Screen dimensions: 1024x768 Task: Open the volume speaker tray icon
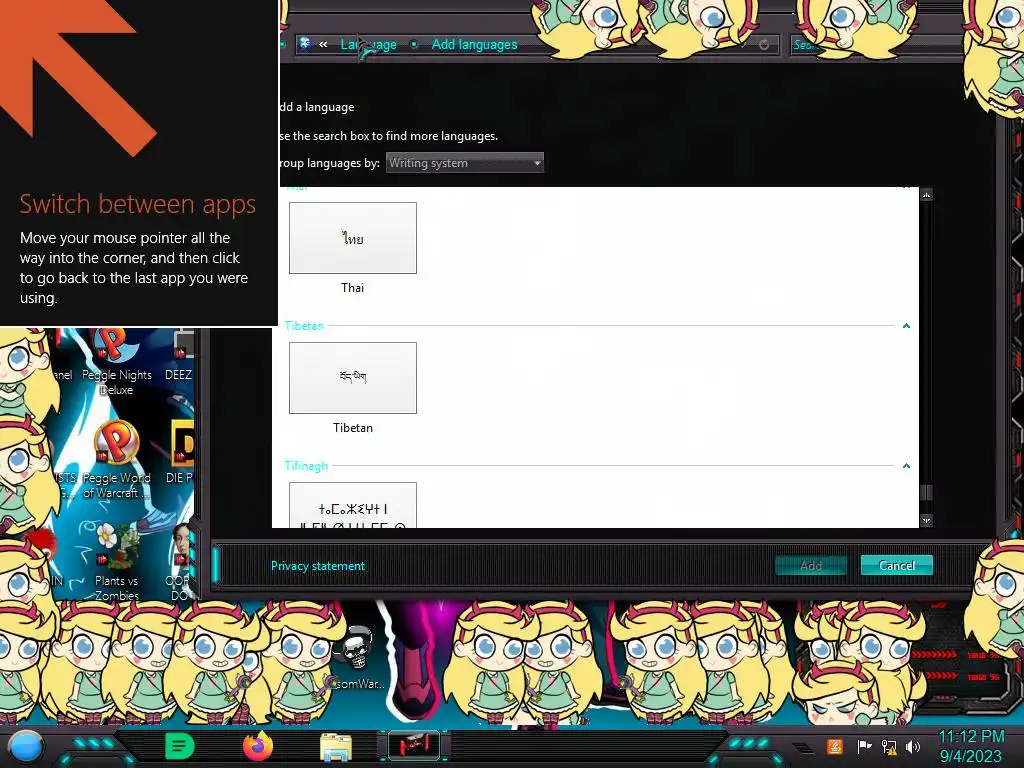click(913, 746)
